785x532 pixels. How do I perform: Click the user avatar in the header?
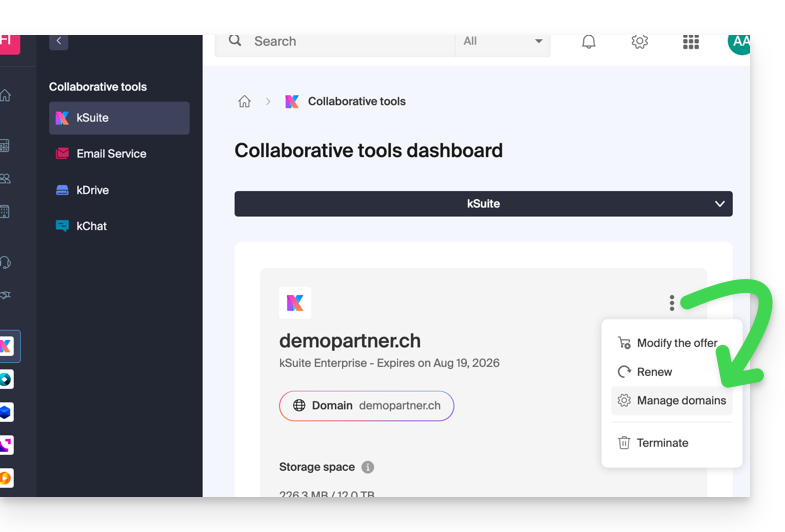[739, 42]
